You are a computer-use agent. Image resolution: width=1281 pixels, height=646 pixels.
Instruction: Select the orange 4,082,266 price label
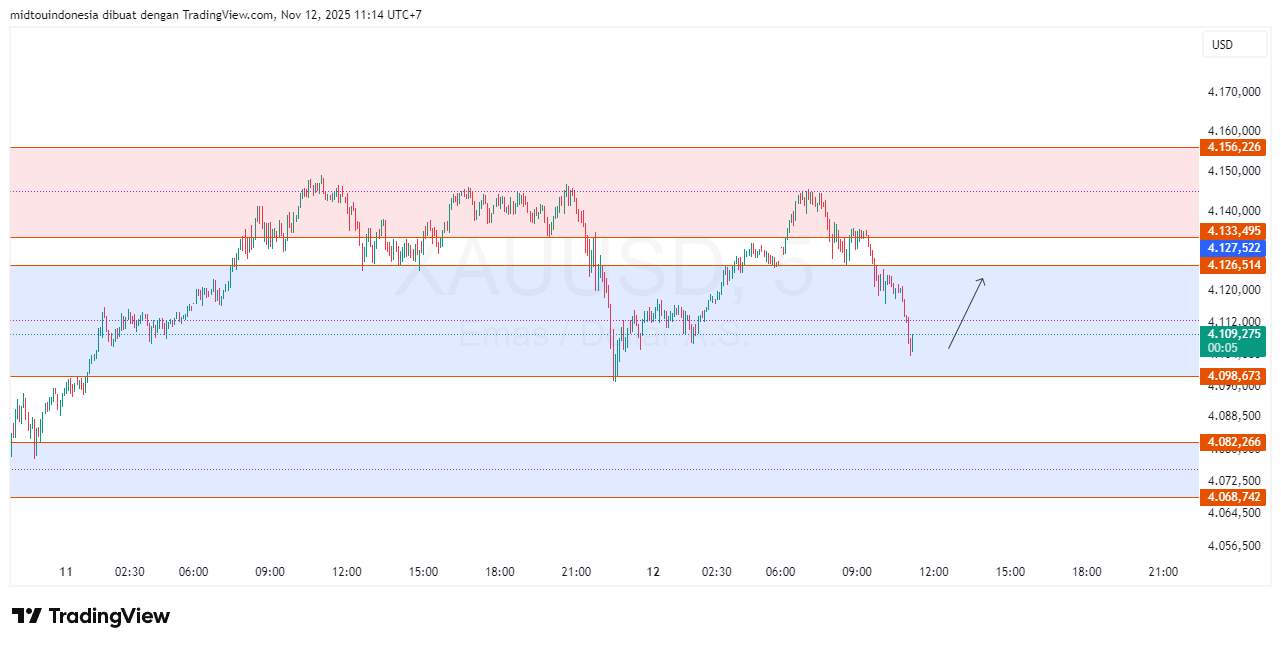1234,440
